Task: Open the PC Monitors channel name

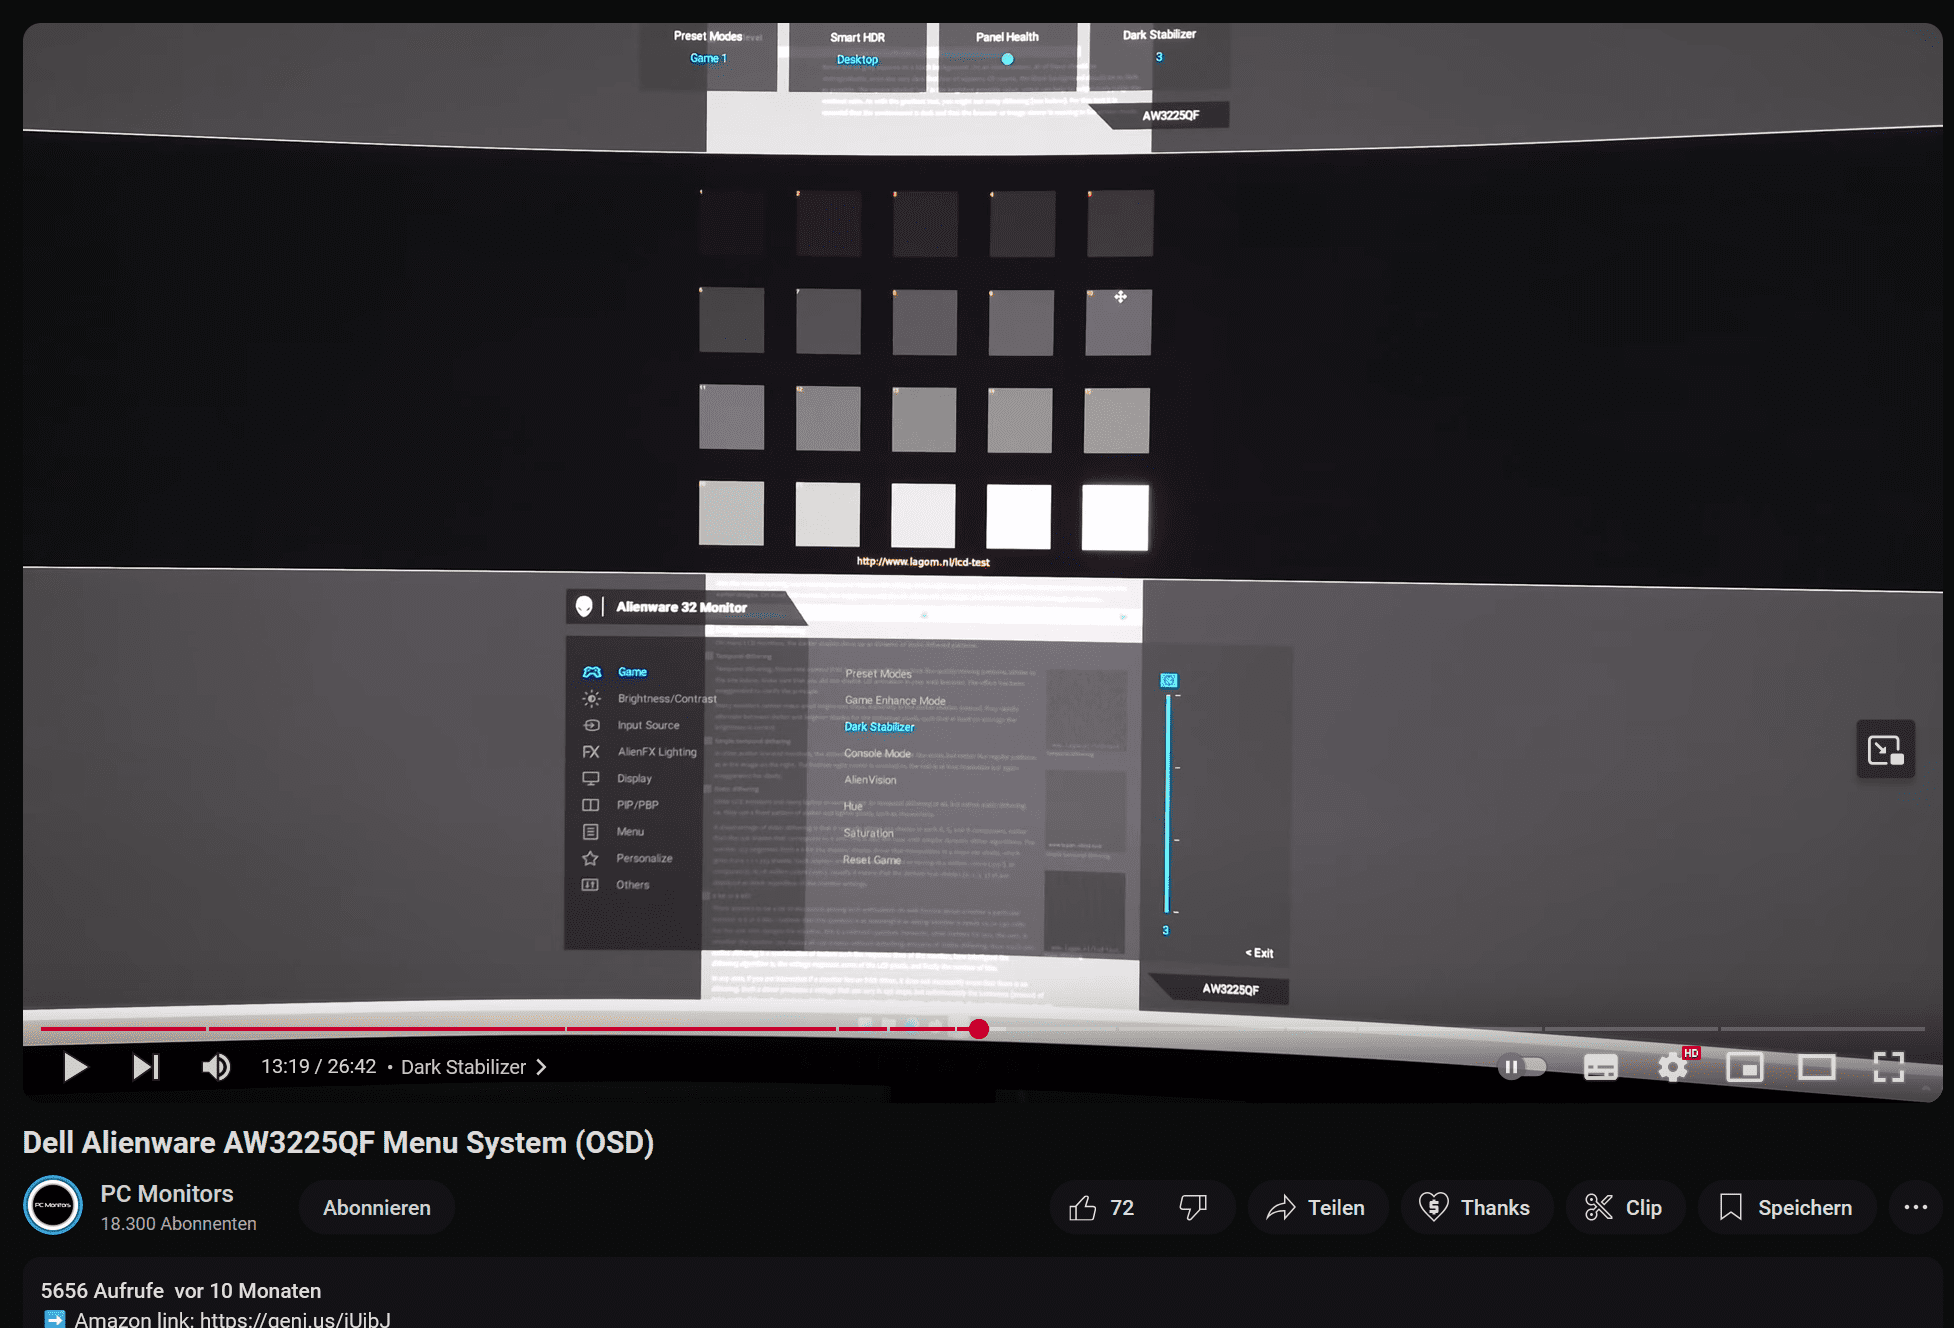Action: (x=167, y=1194)
